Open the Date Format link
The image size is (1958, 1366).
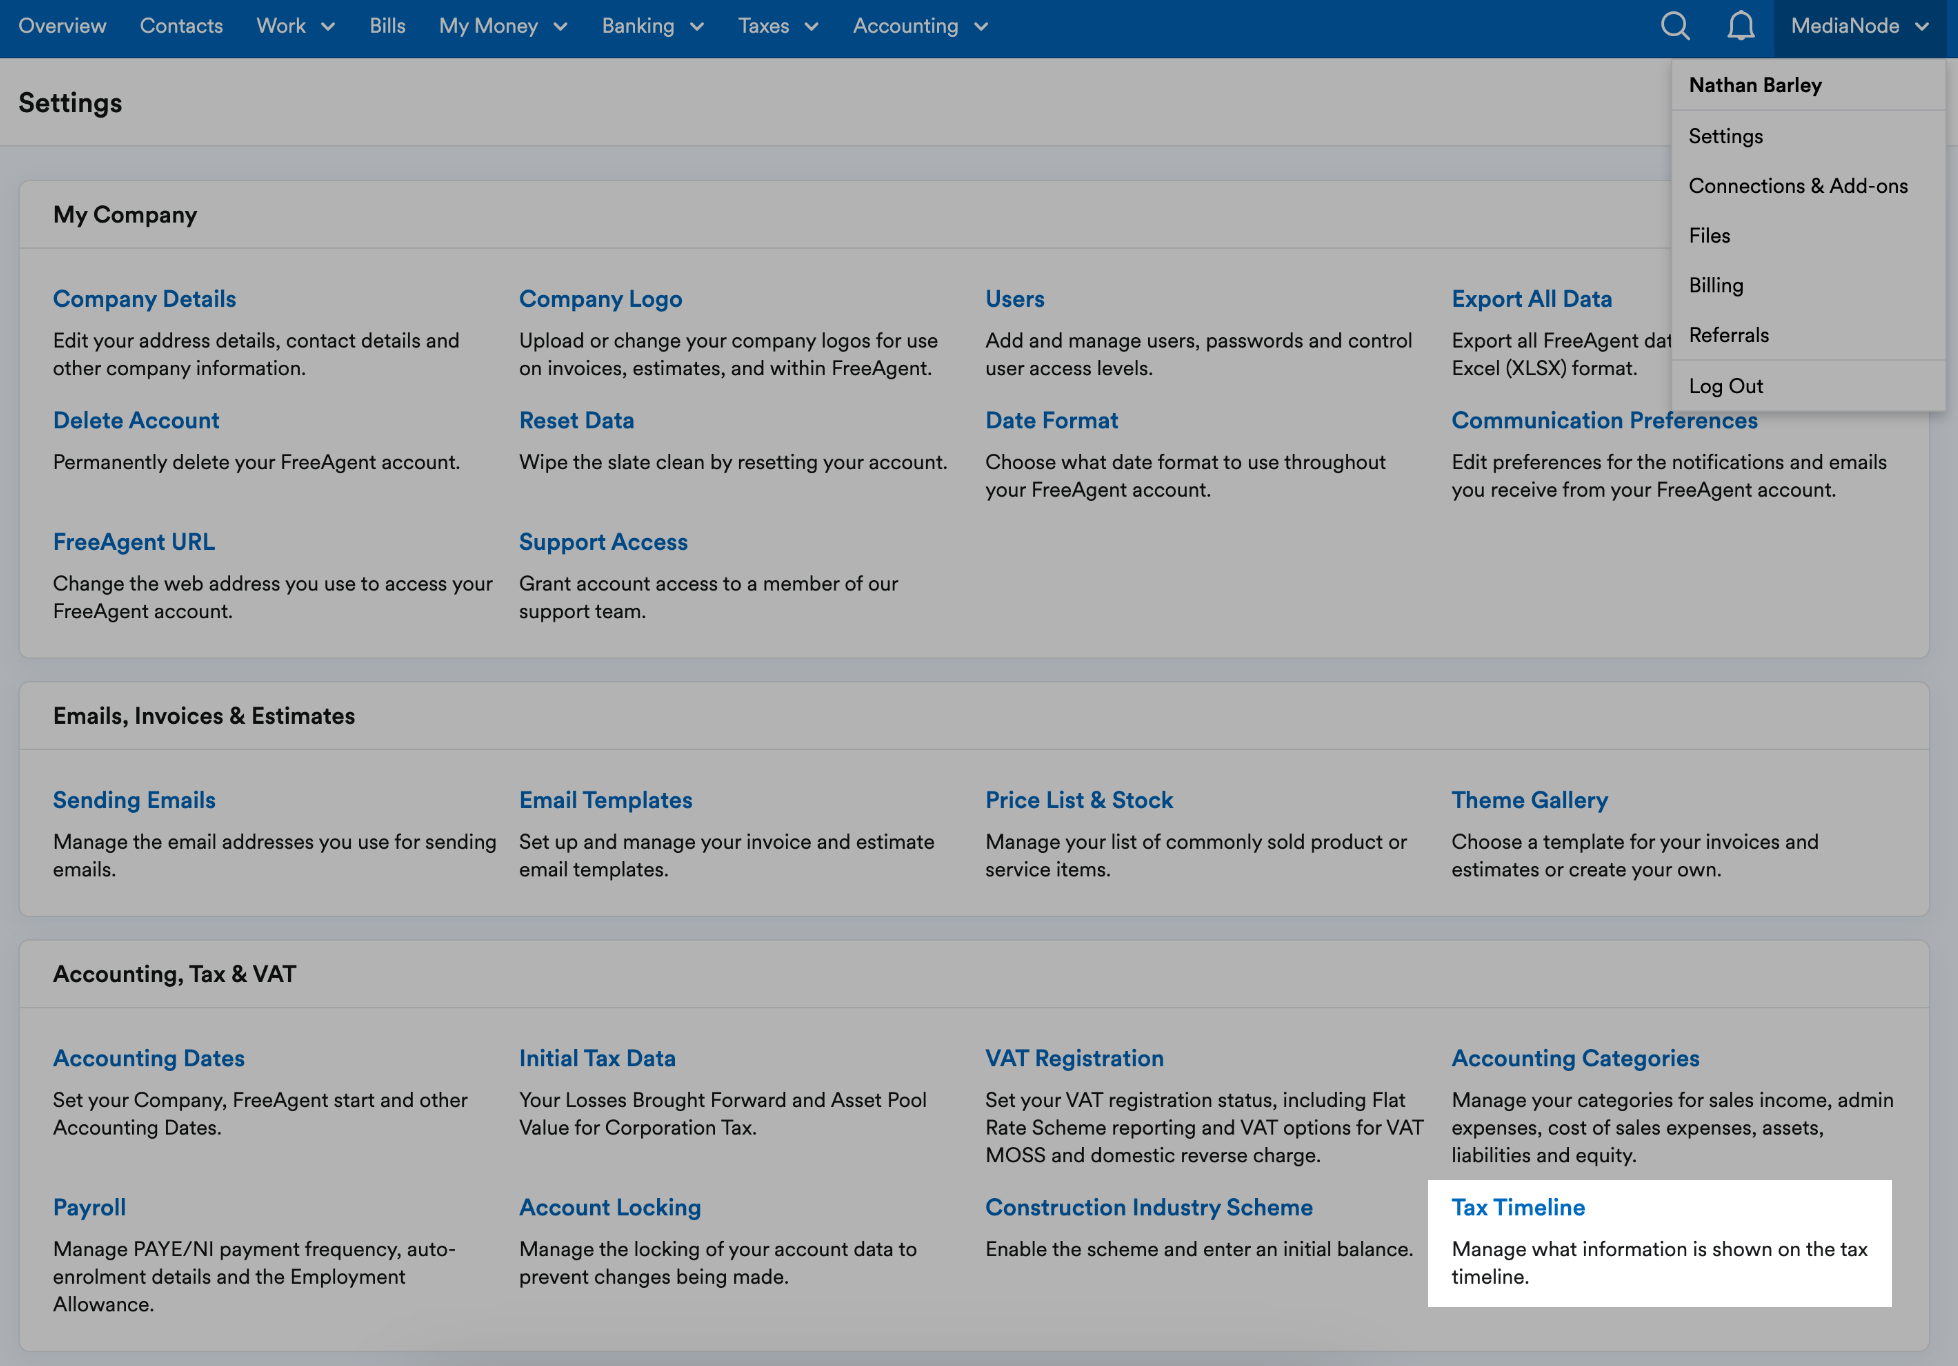(1051, 420)
